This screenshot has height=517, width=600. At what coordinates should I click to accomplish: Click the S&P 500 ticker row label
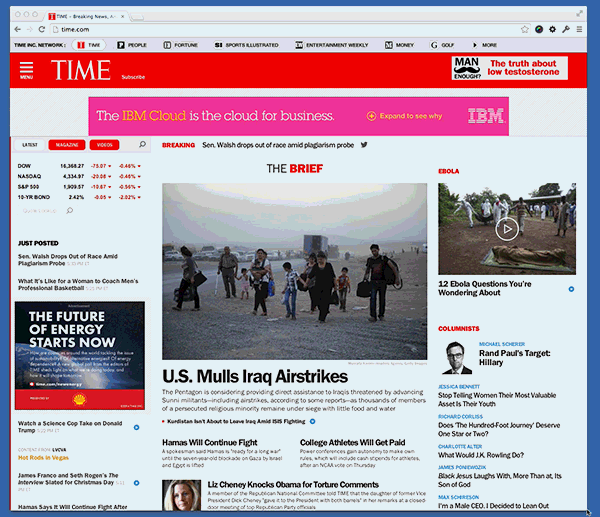[28, 187]
